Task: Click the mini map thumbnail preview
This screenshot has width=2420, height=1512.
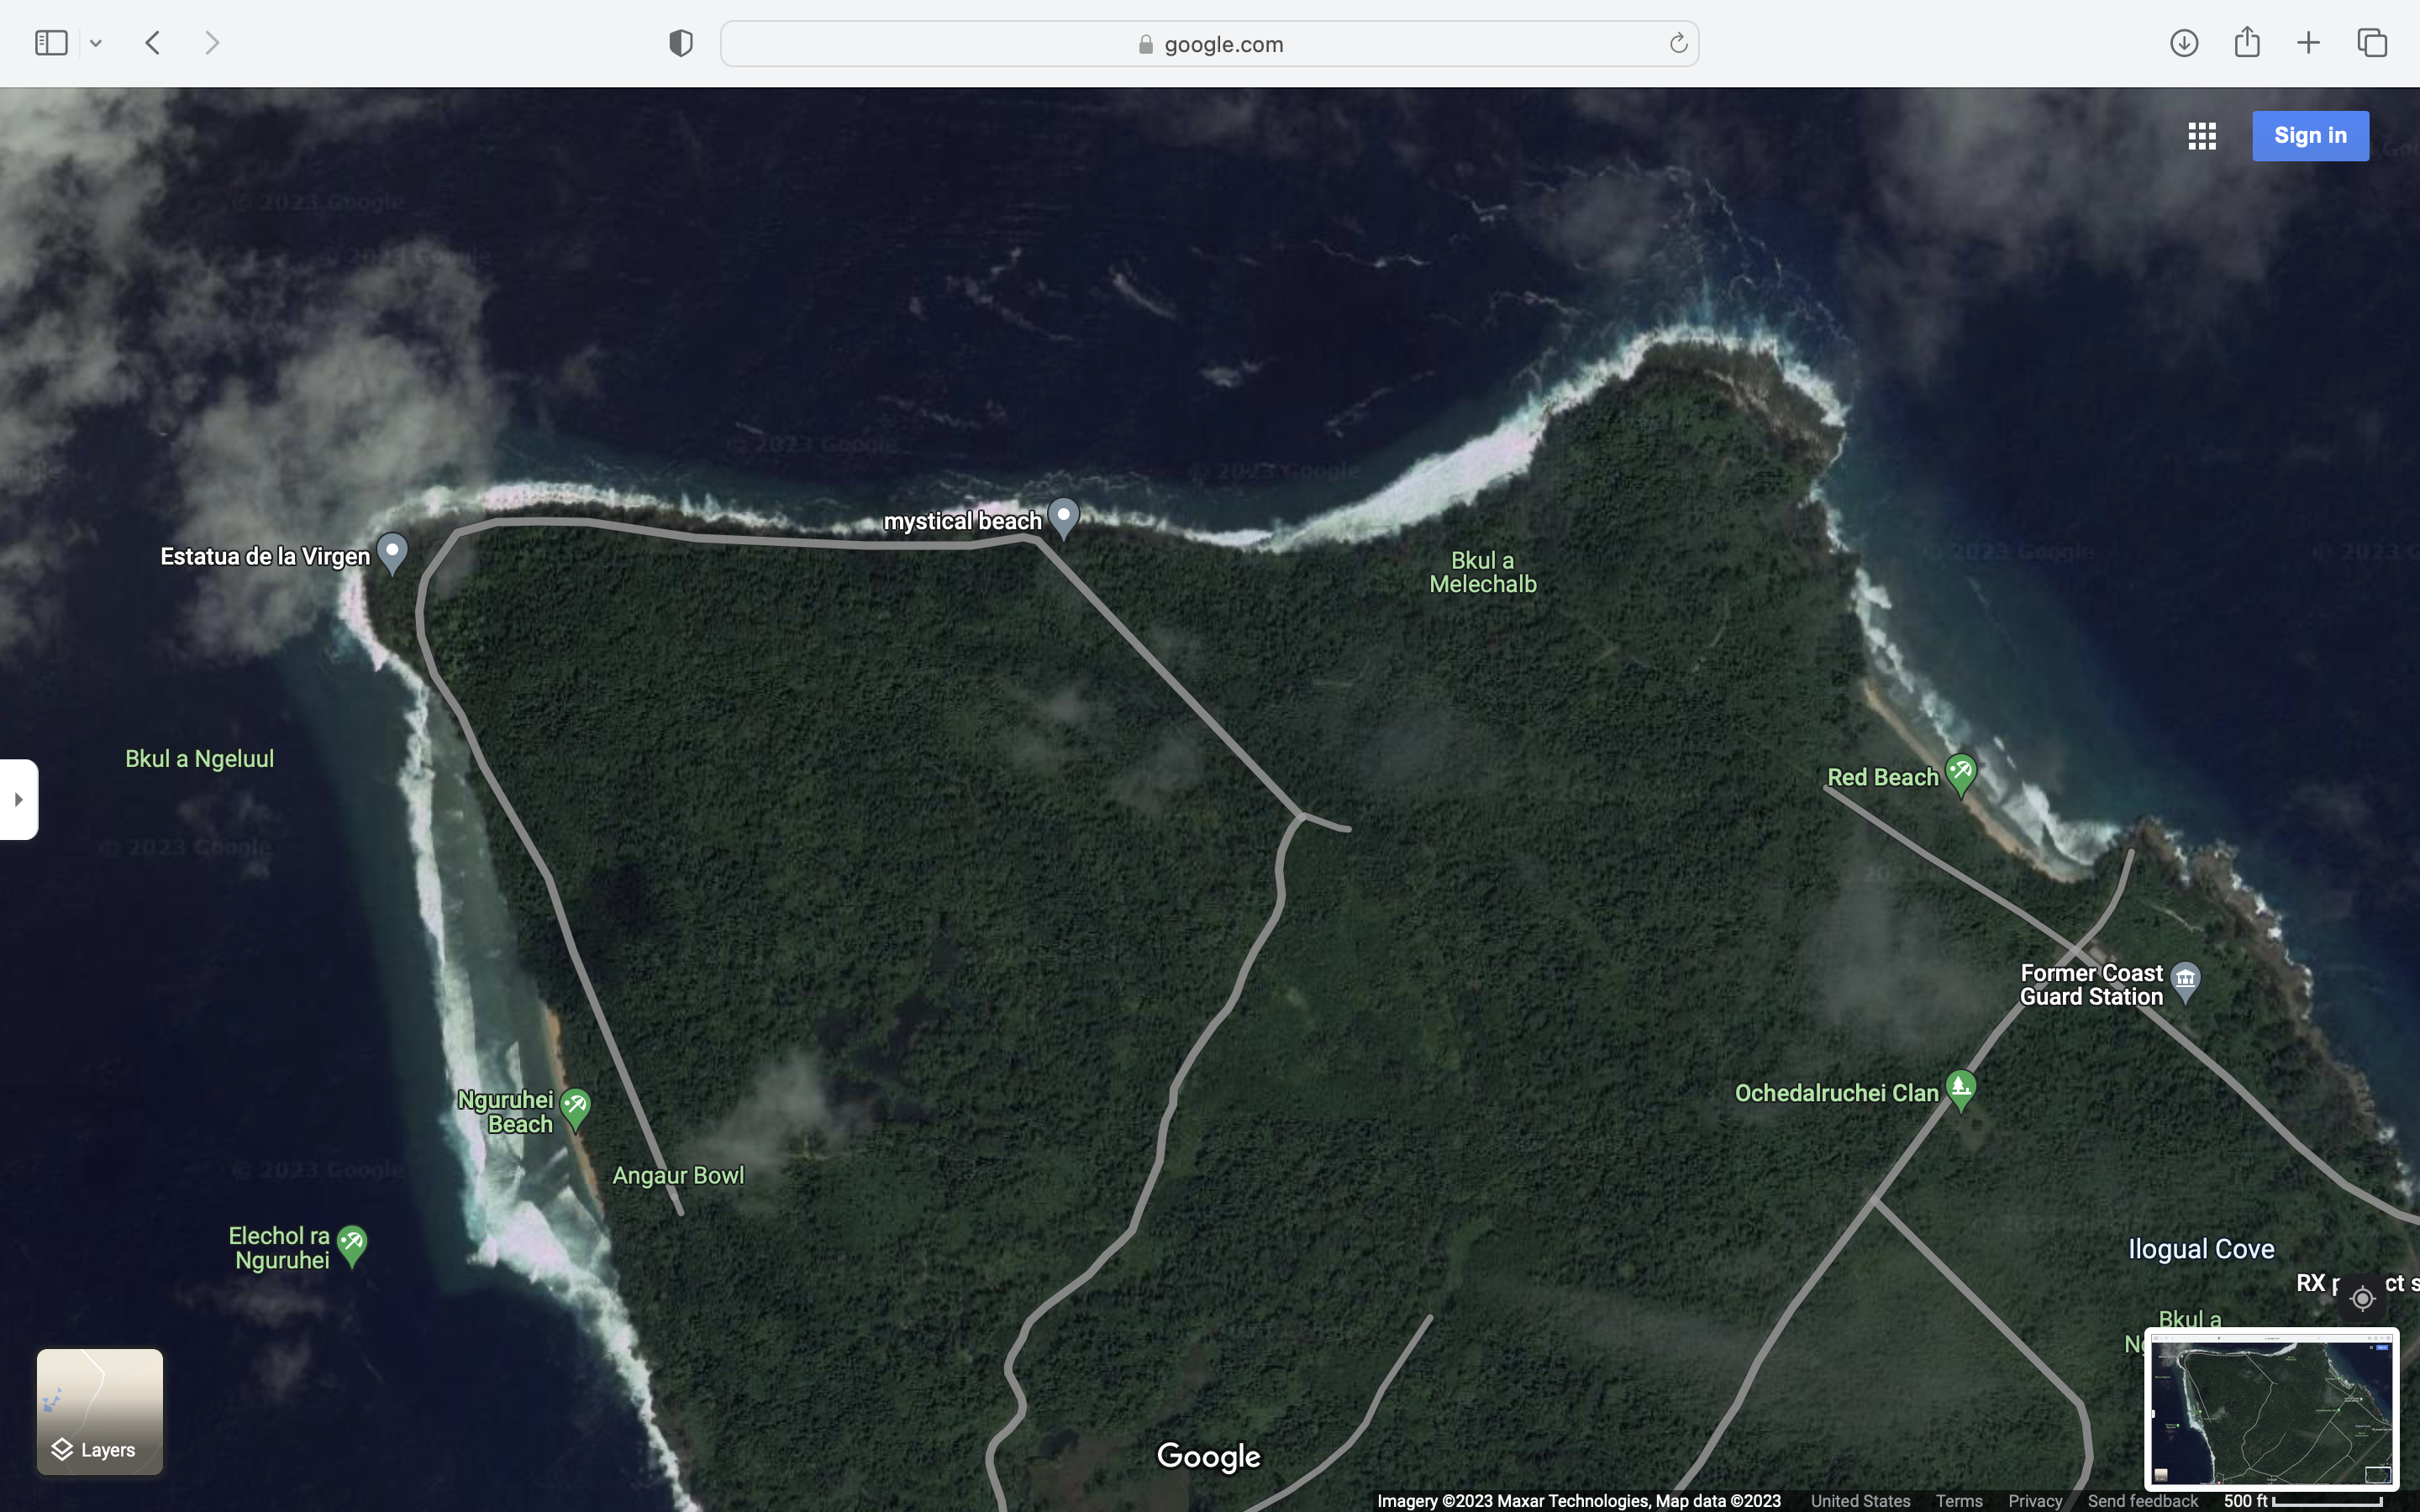Action: tap(2271, 1410)
